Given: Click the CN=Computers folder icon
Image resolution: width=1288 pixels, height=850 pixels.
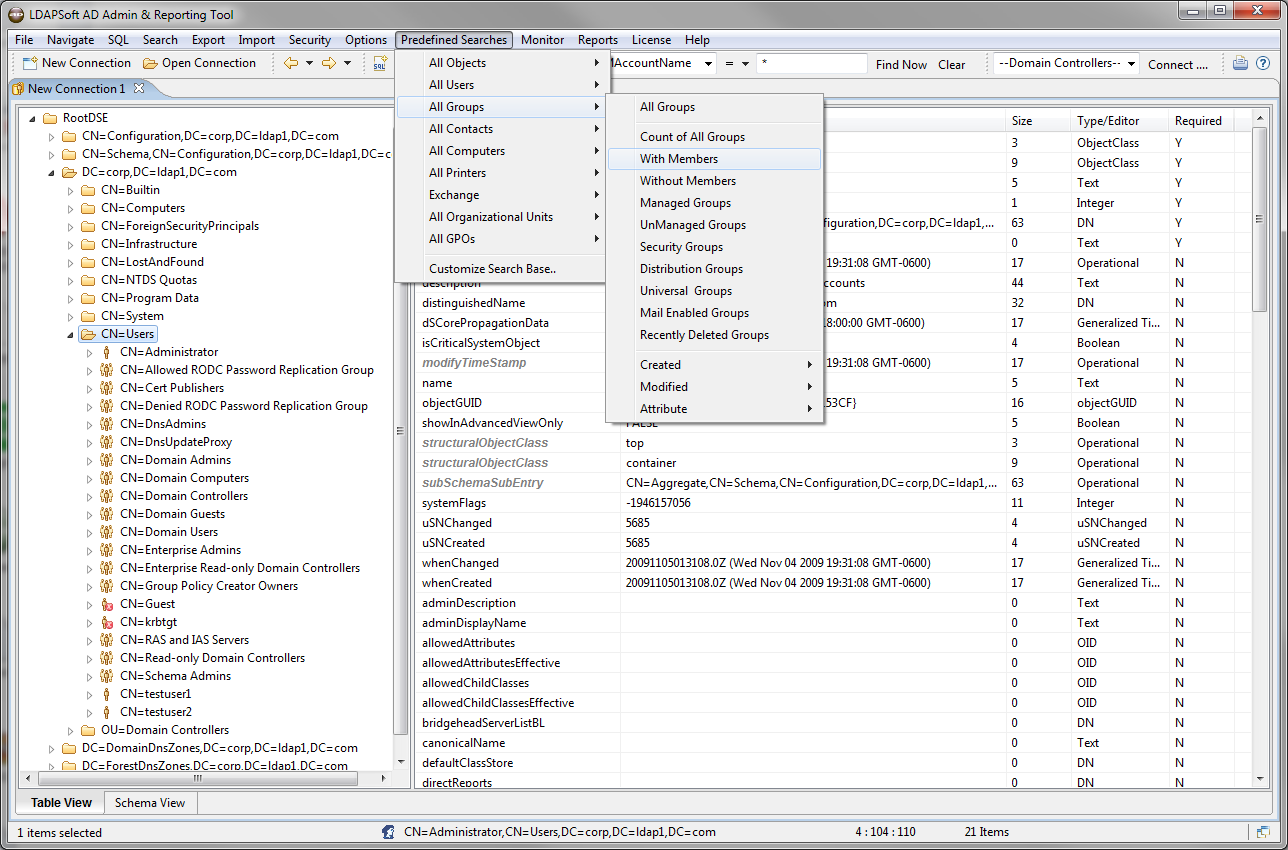Looking at the screenshot, I should [88, 208].
